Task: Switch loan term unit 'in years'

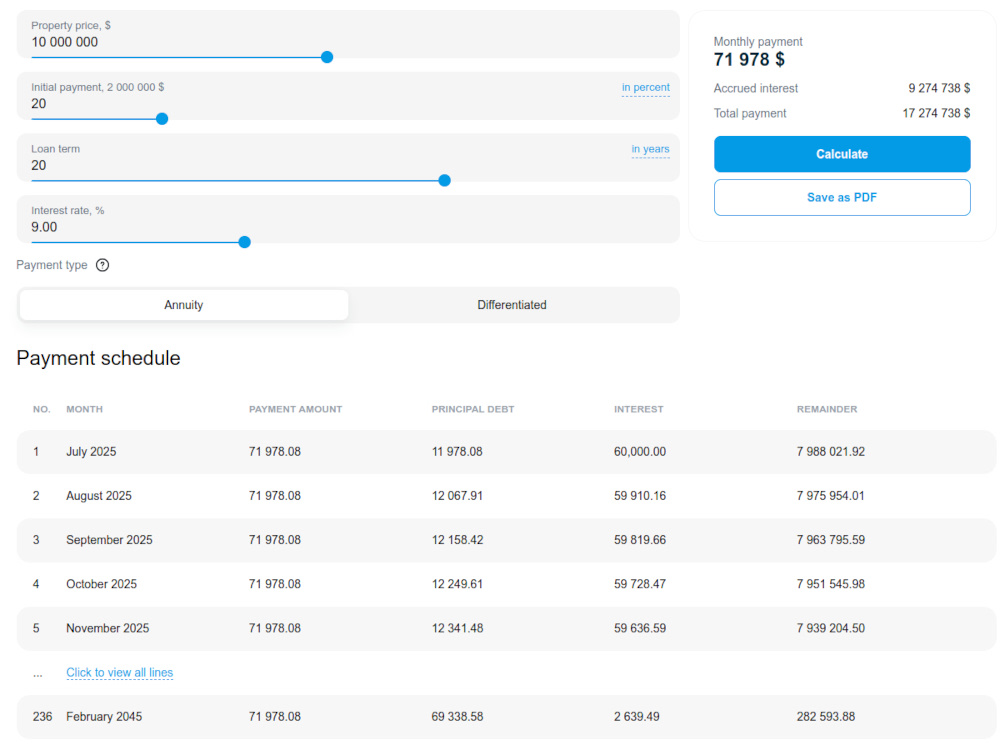Action: pyautogui.click(x=650, y=149)
